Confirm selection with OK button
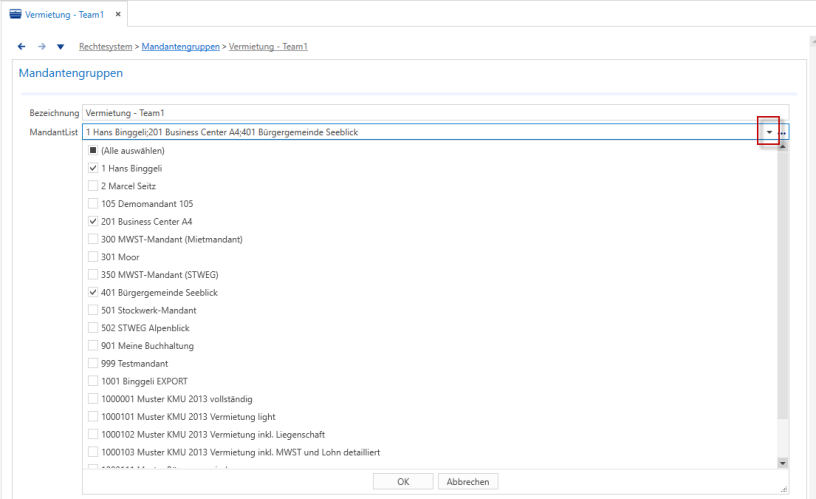816x499 pixels. tap(403, 481)
